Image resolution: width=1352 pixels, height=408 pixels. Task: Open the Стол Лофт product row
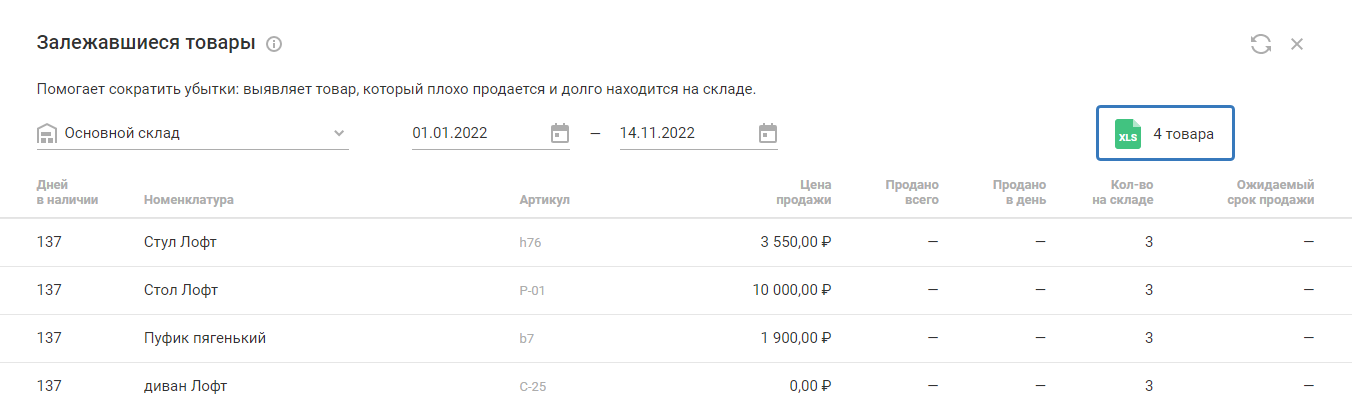pyautogui.click(x=181, y=290)
